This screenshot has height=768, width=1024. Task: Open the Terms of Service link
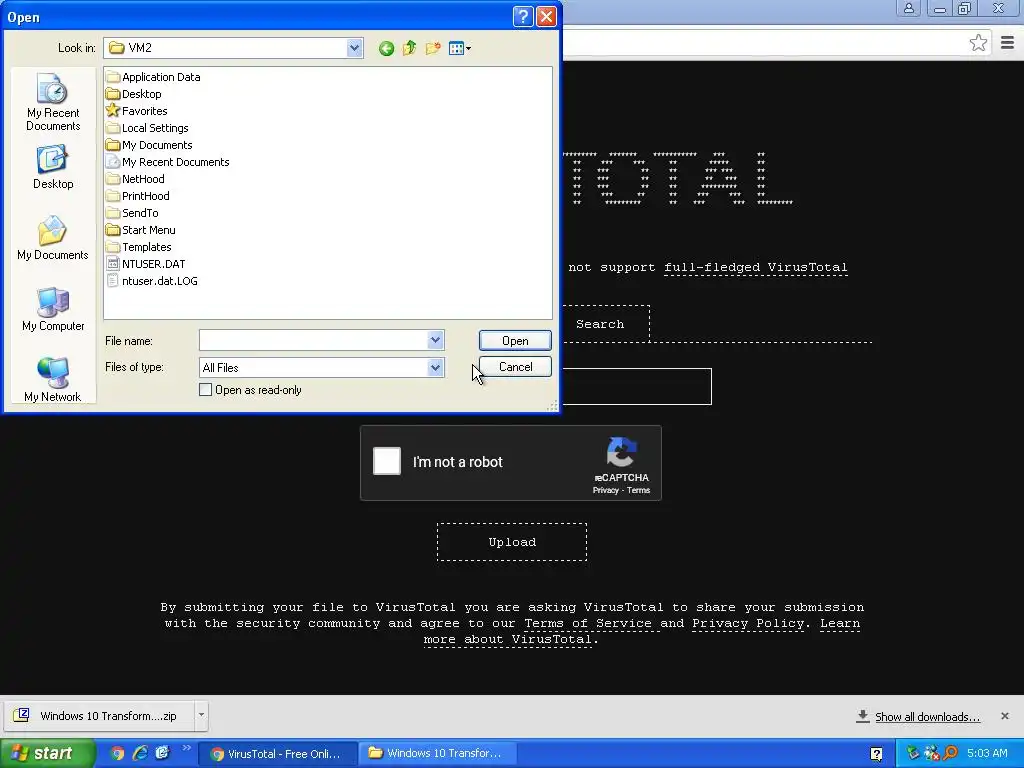click(x=588, y=623)
